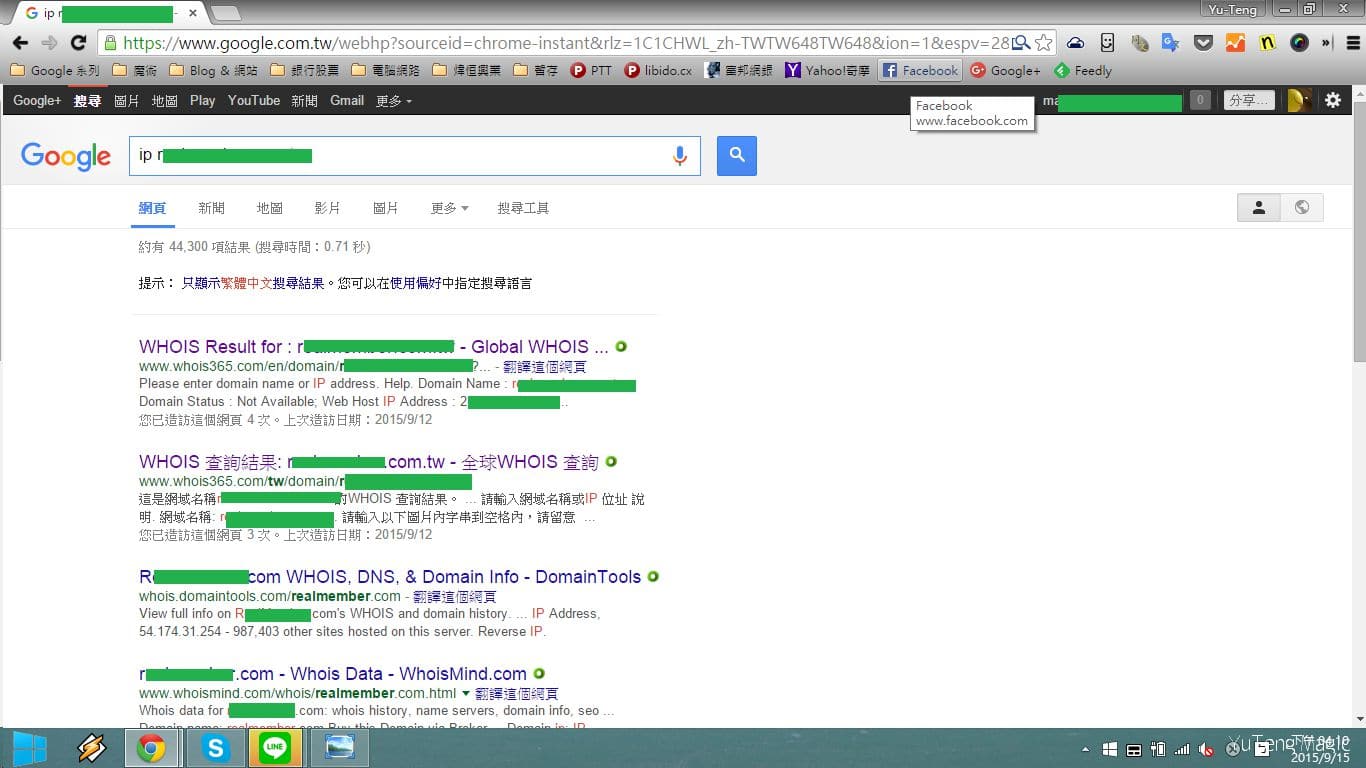
Task: Open the 更多 dropdown in black bar
Action: (393, 101)
